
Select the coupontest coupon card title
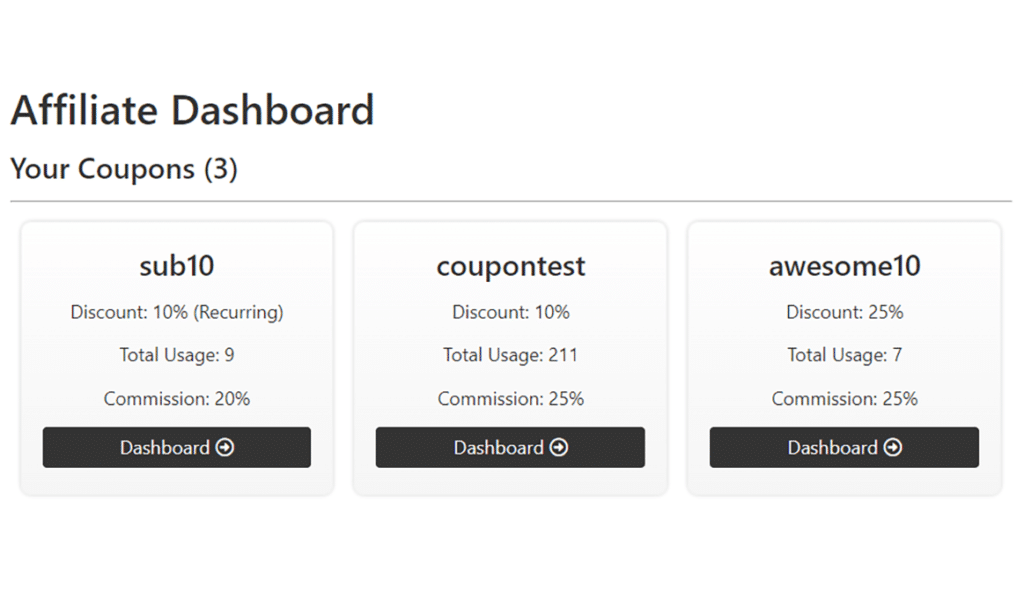click(x=510, y=266)
